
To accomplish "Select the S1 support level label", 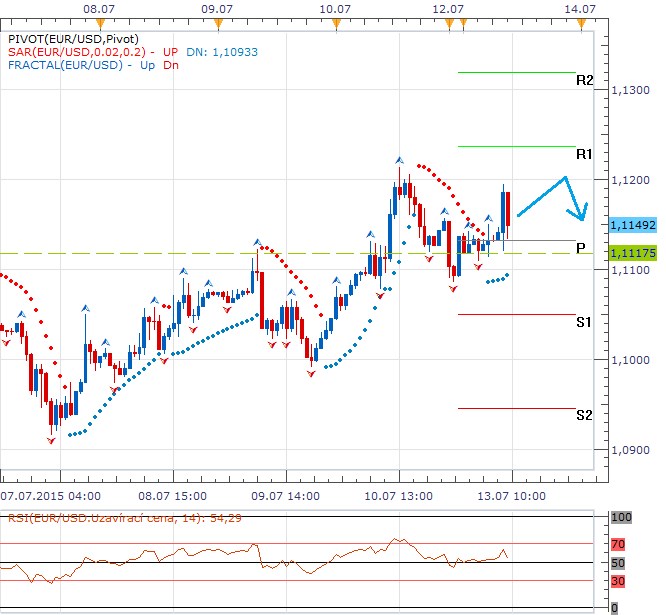I will 585,322.
